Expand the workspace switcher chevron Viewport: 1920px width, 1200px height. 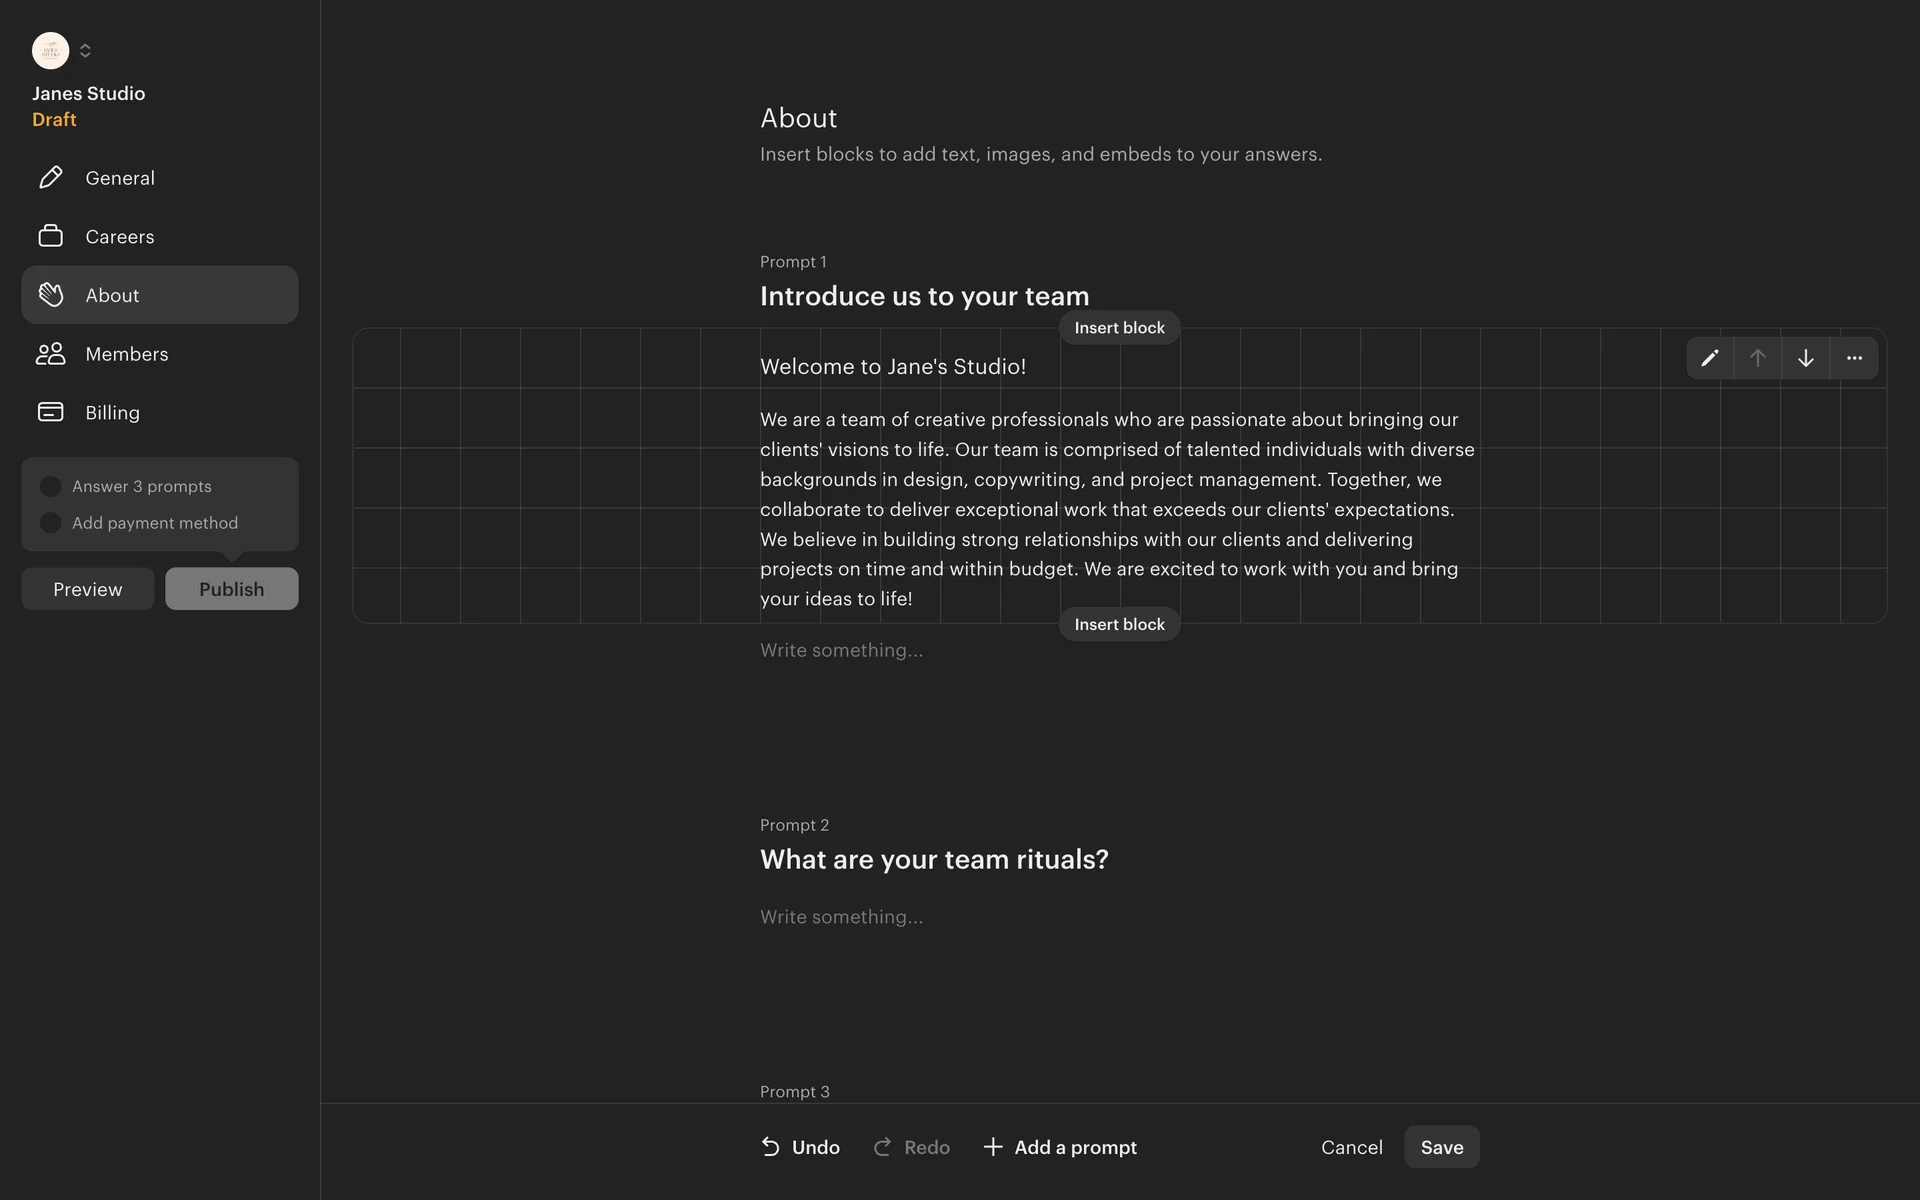[85, 50]
